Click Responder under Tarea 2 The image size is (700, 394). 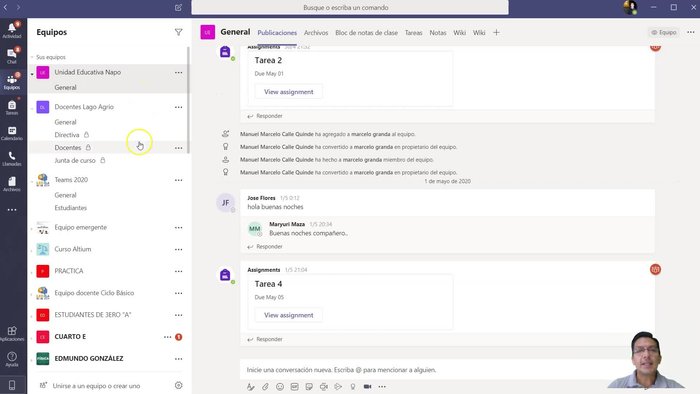pyautogui.click(x=265, y=116)
